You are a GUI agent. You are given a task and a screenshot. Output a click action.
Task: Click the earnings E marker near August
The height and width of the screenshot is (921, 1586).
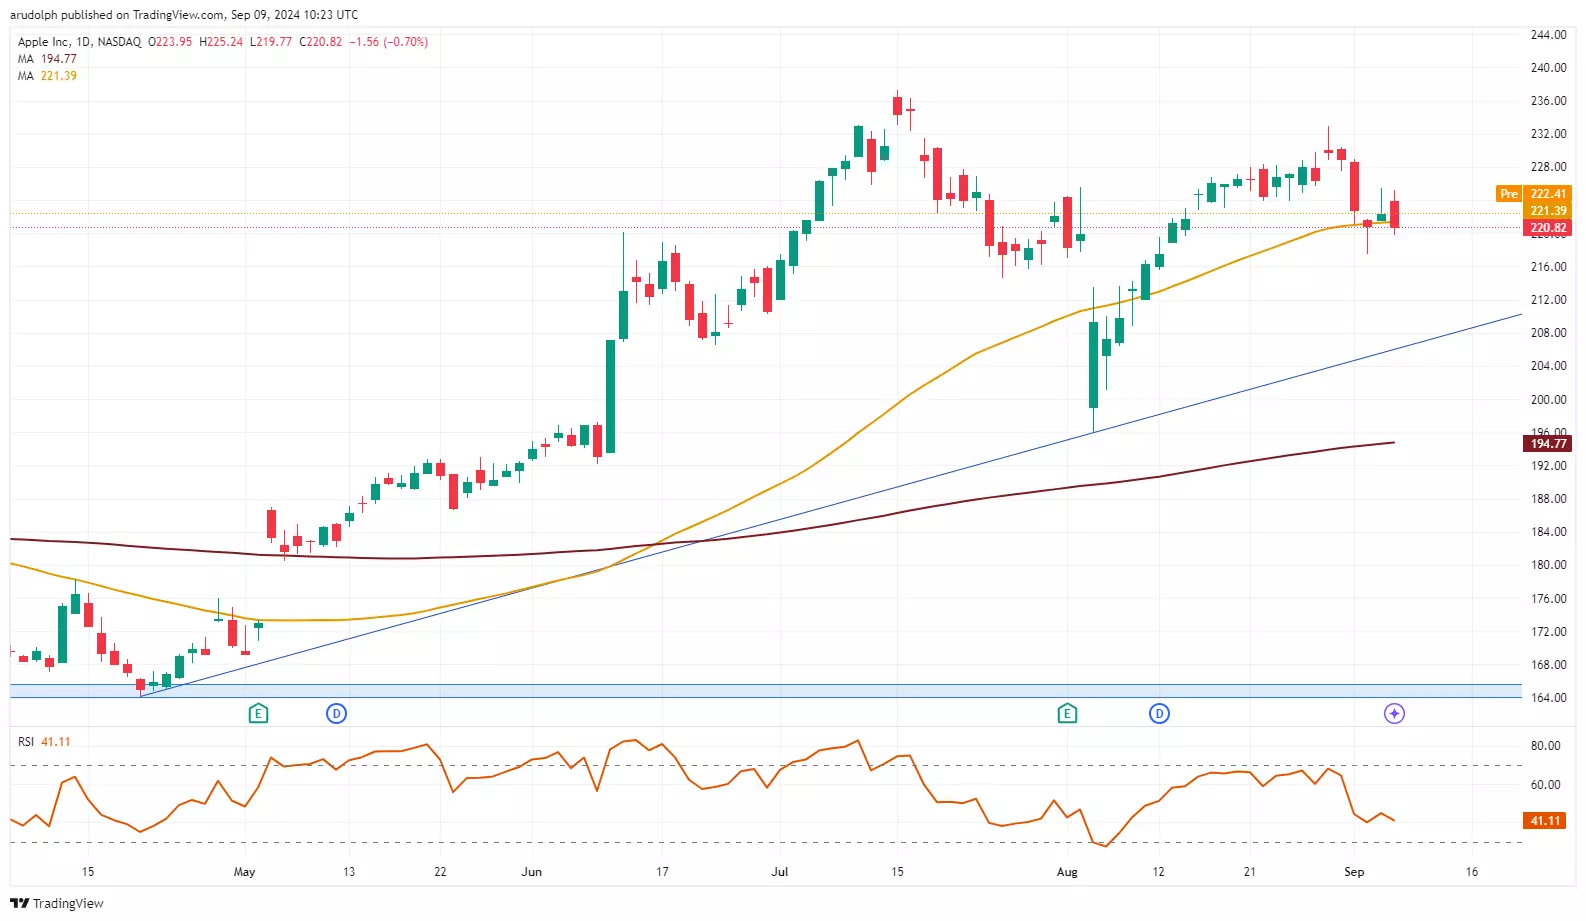[x=1067, y=713]
